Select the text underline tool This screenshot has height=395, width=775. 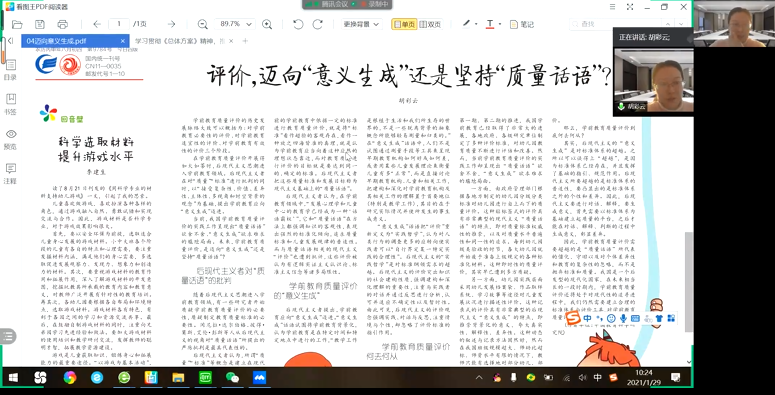[x=490, y=24]
